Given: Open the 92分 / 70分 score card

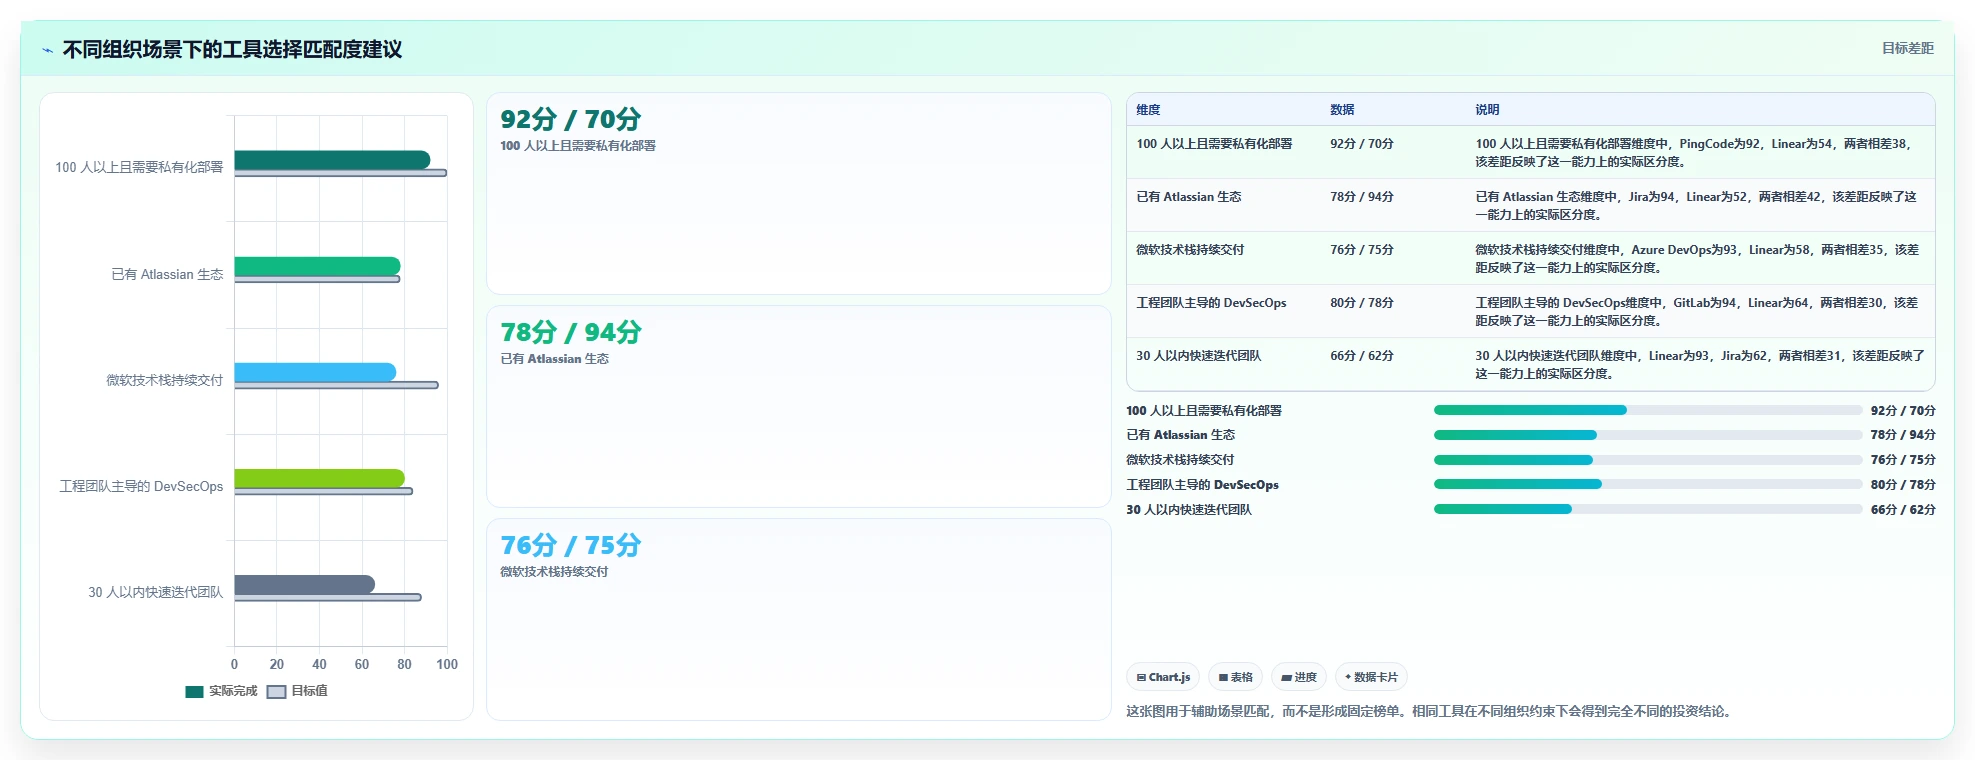Looking at the screenshot, I should [798, 194].
